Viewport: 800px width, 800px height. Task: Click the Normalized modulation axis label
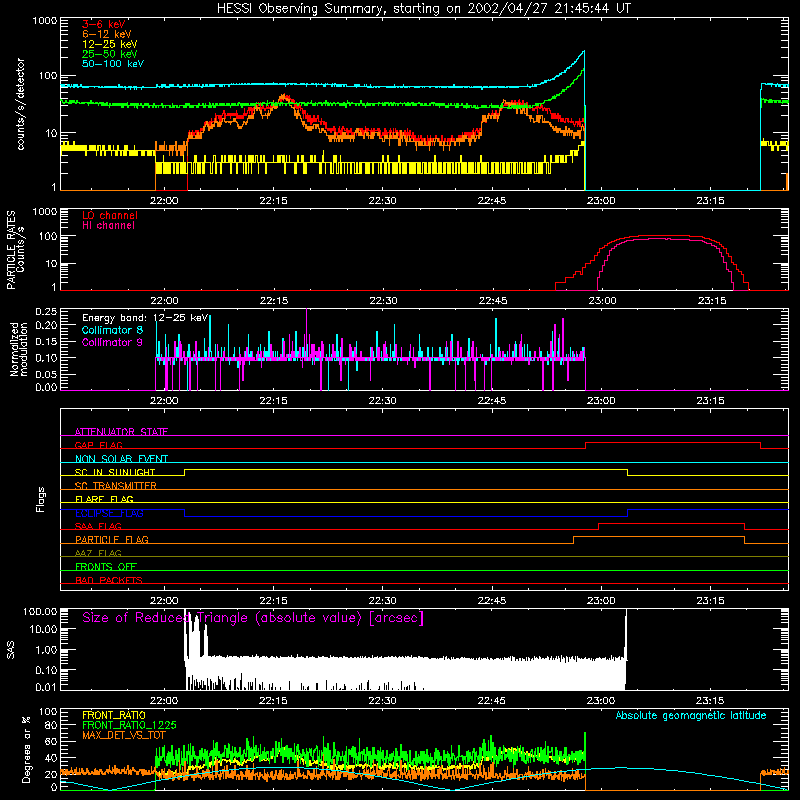[19, 349]
